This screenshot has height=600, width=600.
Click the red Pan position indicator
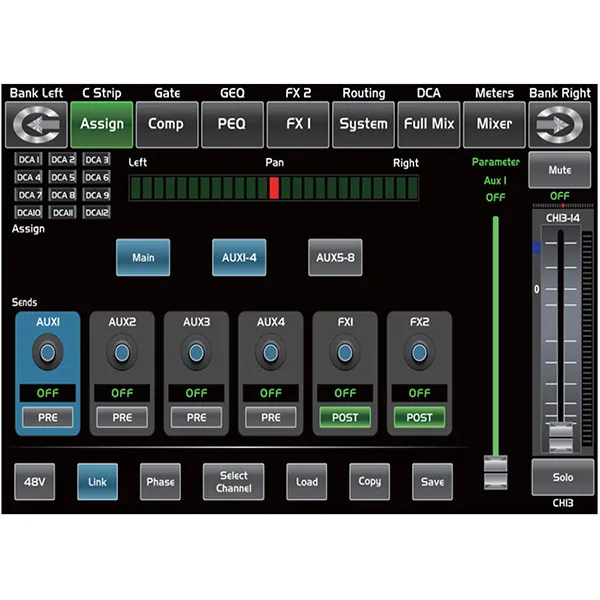[273, 187]
